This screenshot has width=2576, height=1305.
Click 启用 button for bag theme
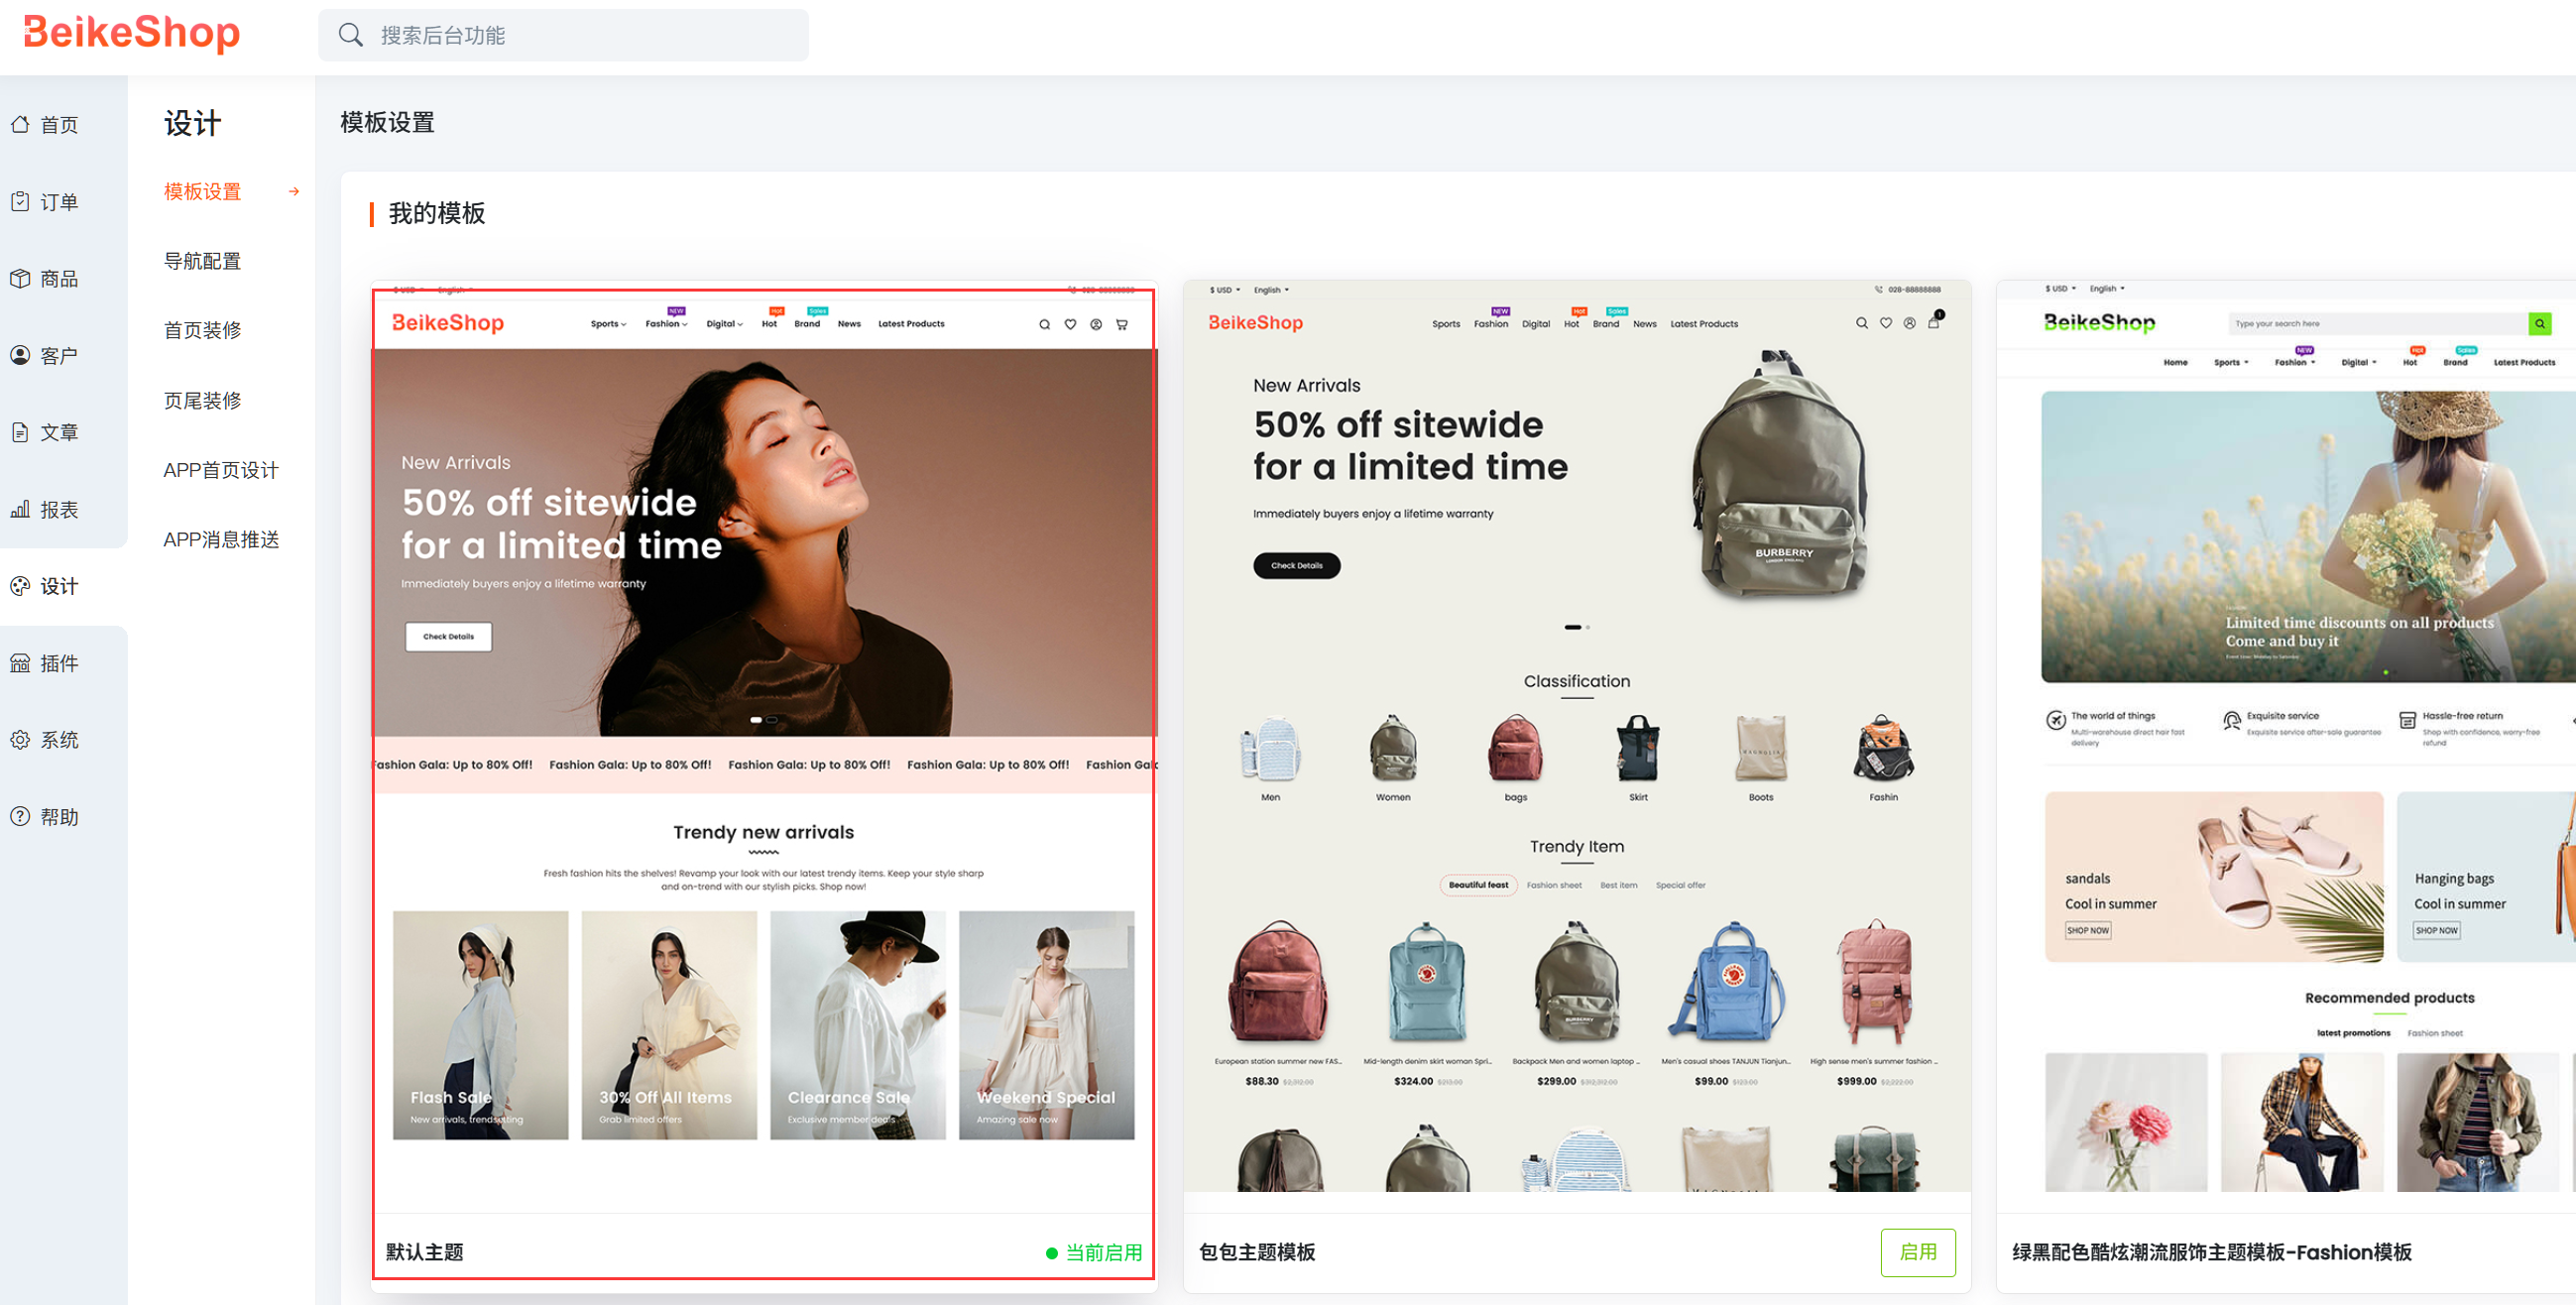click(x=1917, y=1252)
